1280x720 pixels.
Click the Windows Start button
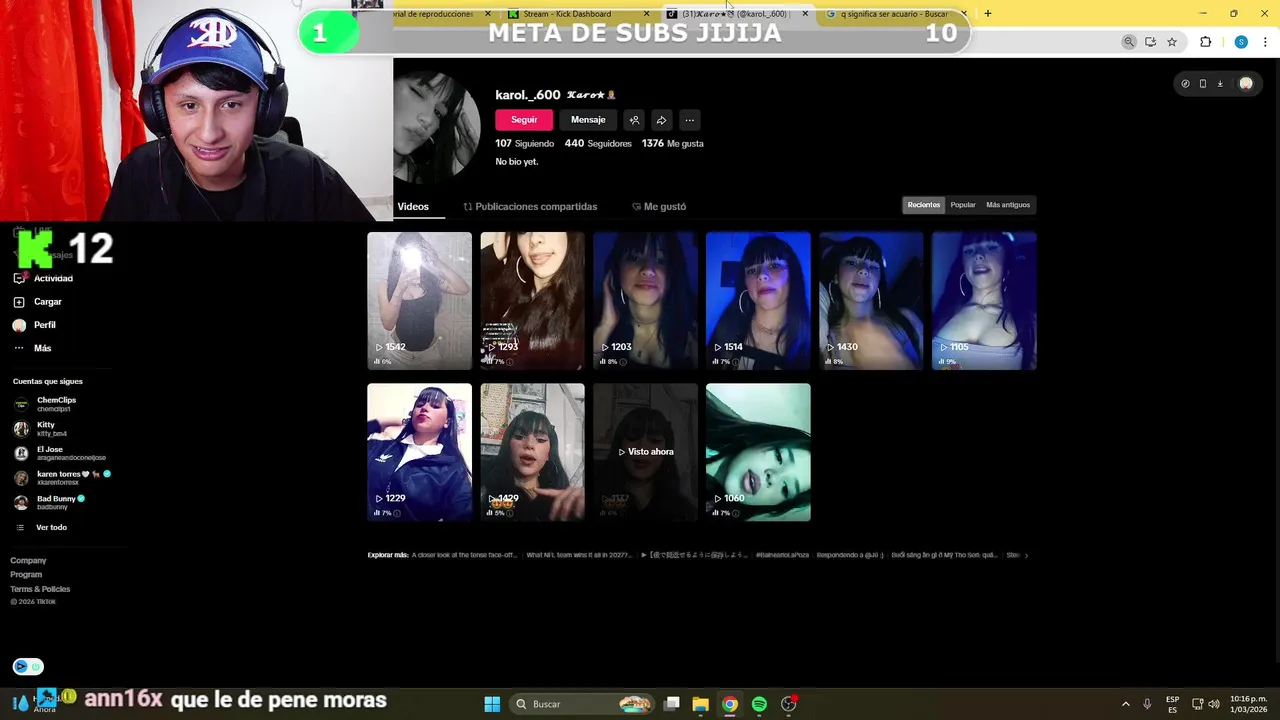click(x=492, y=704)
